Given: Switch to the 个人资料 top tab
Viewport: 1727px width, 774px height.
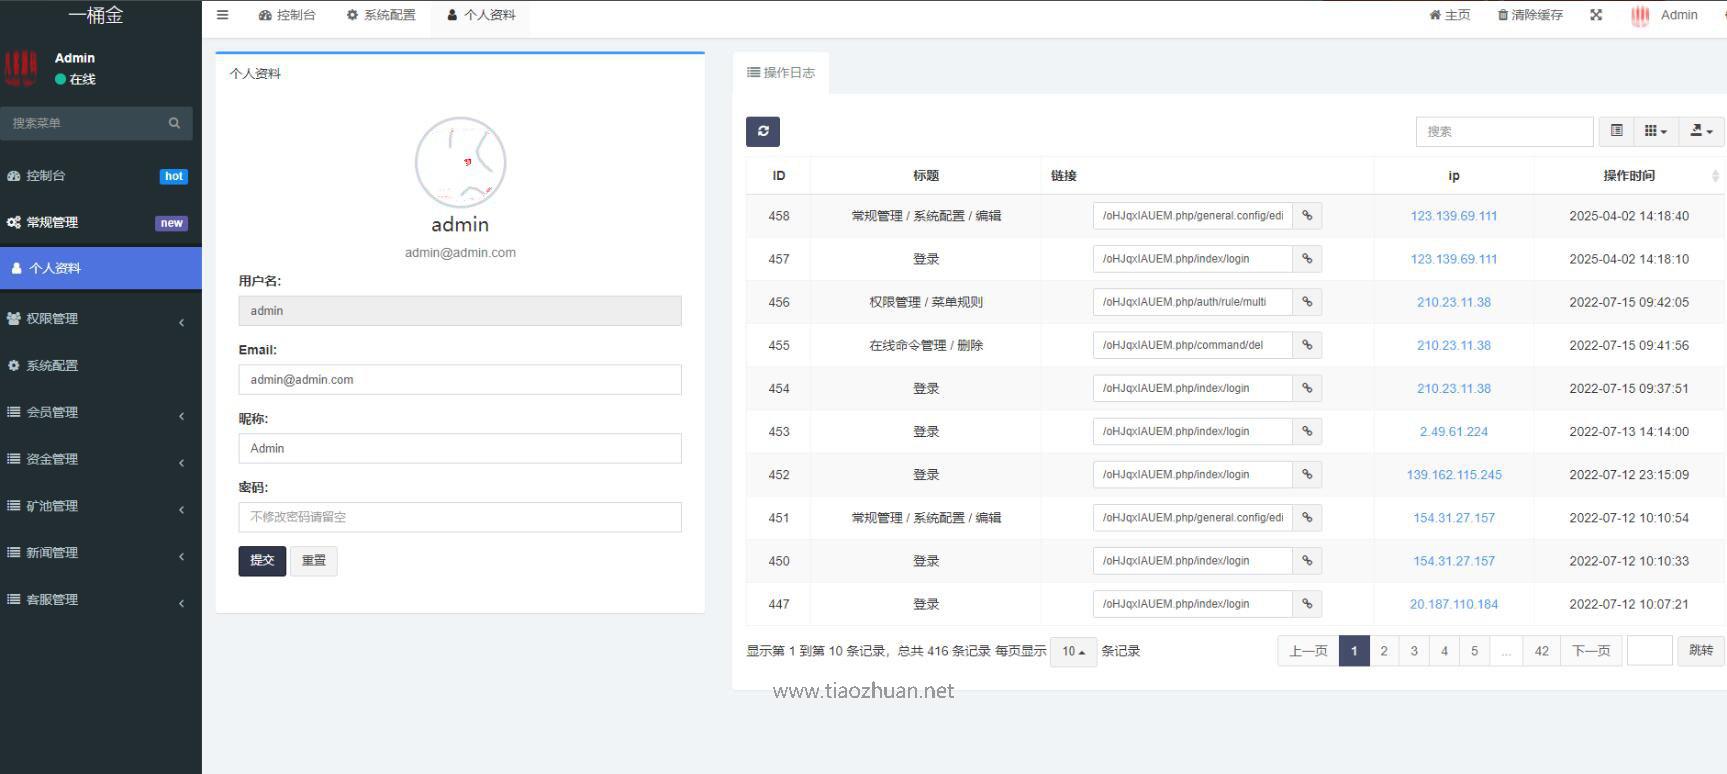Looking at the screenshot, I should 481,15.
